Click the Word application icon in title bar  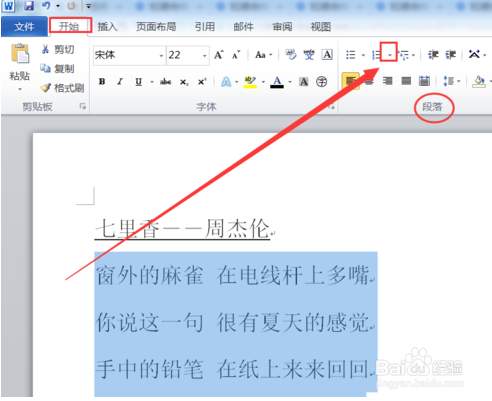(x=8, y=6)
